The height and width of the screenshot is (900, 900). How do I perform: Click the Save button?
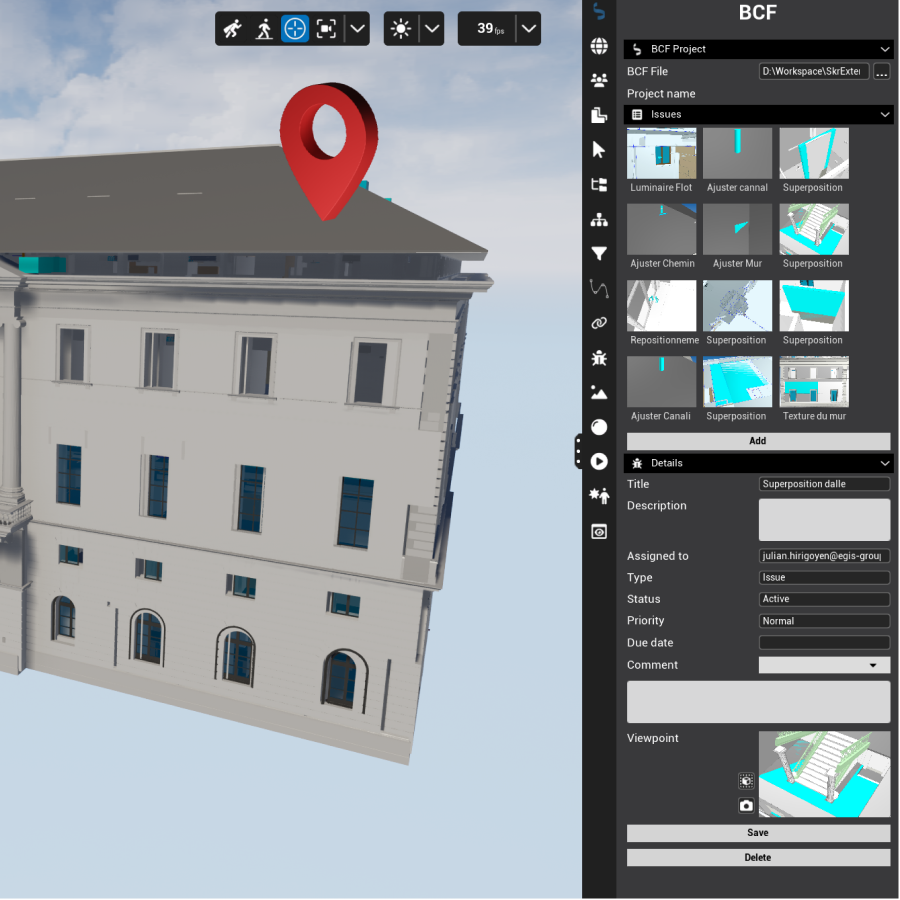758,833
